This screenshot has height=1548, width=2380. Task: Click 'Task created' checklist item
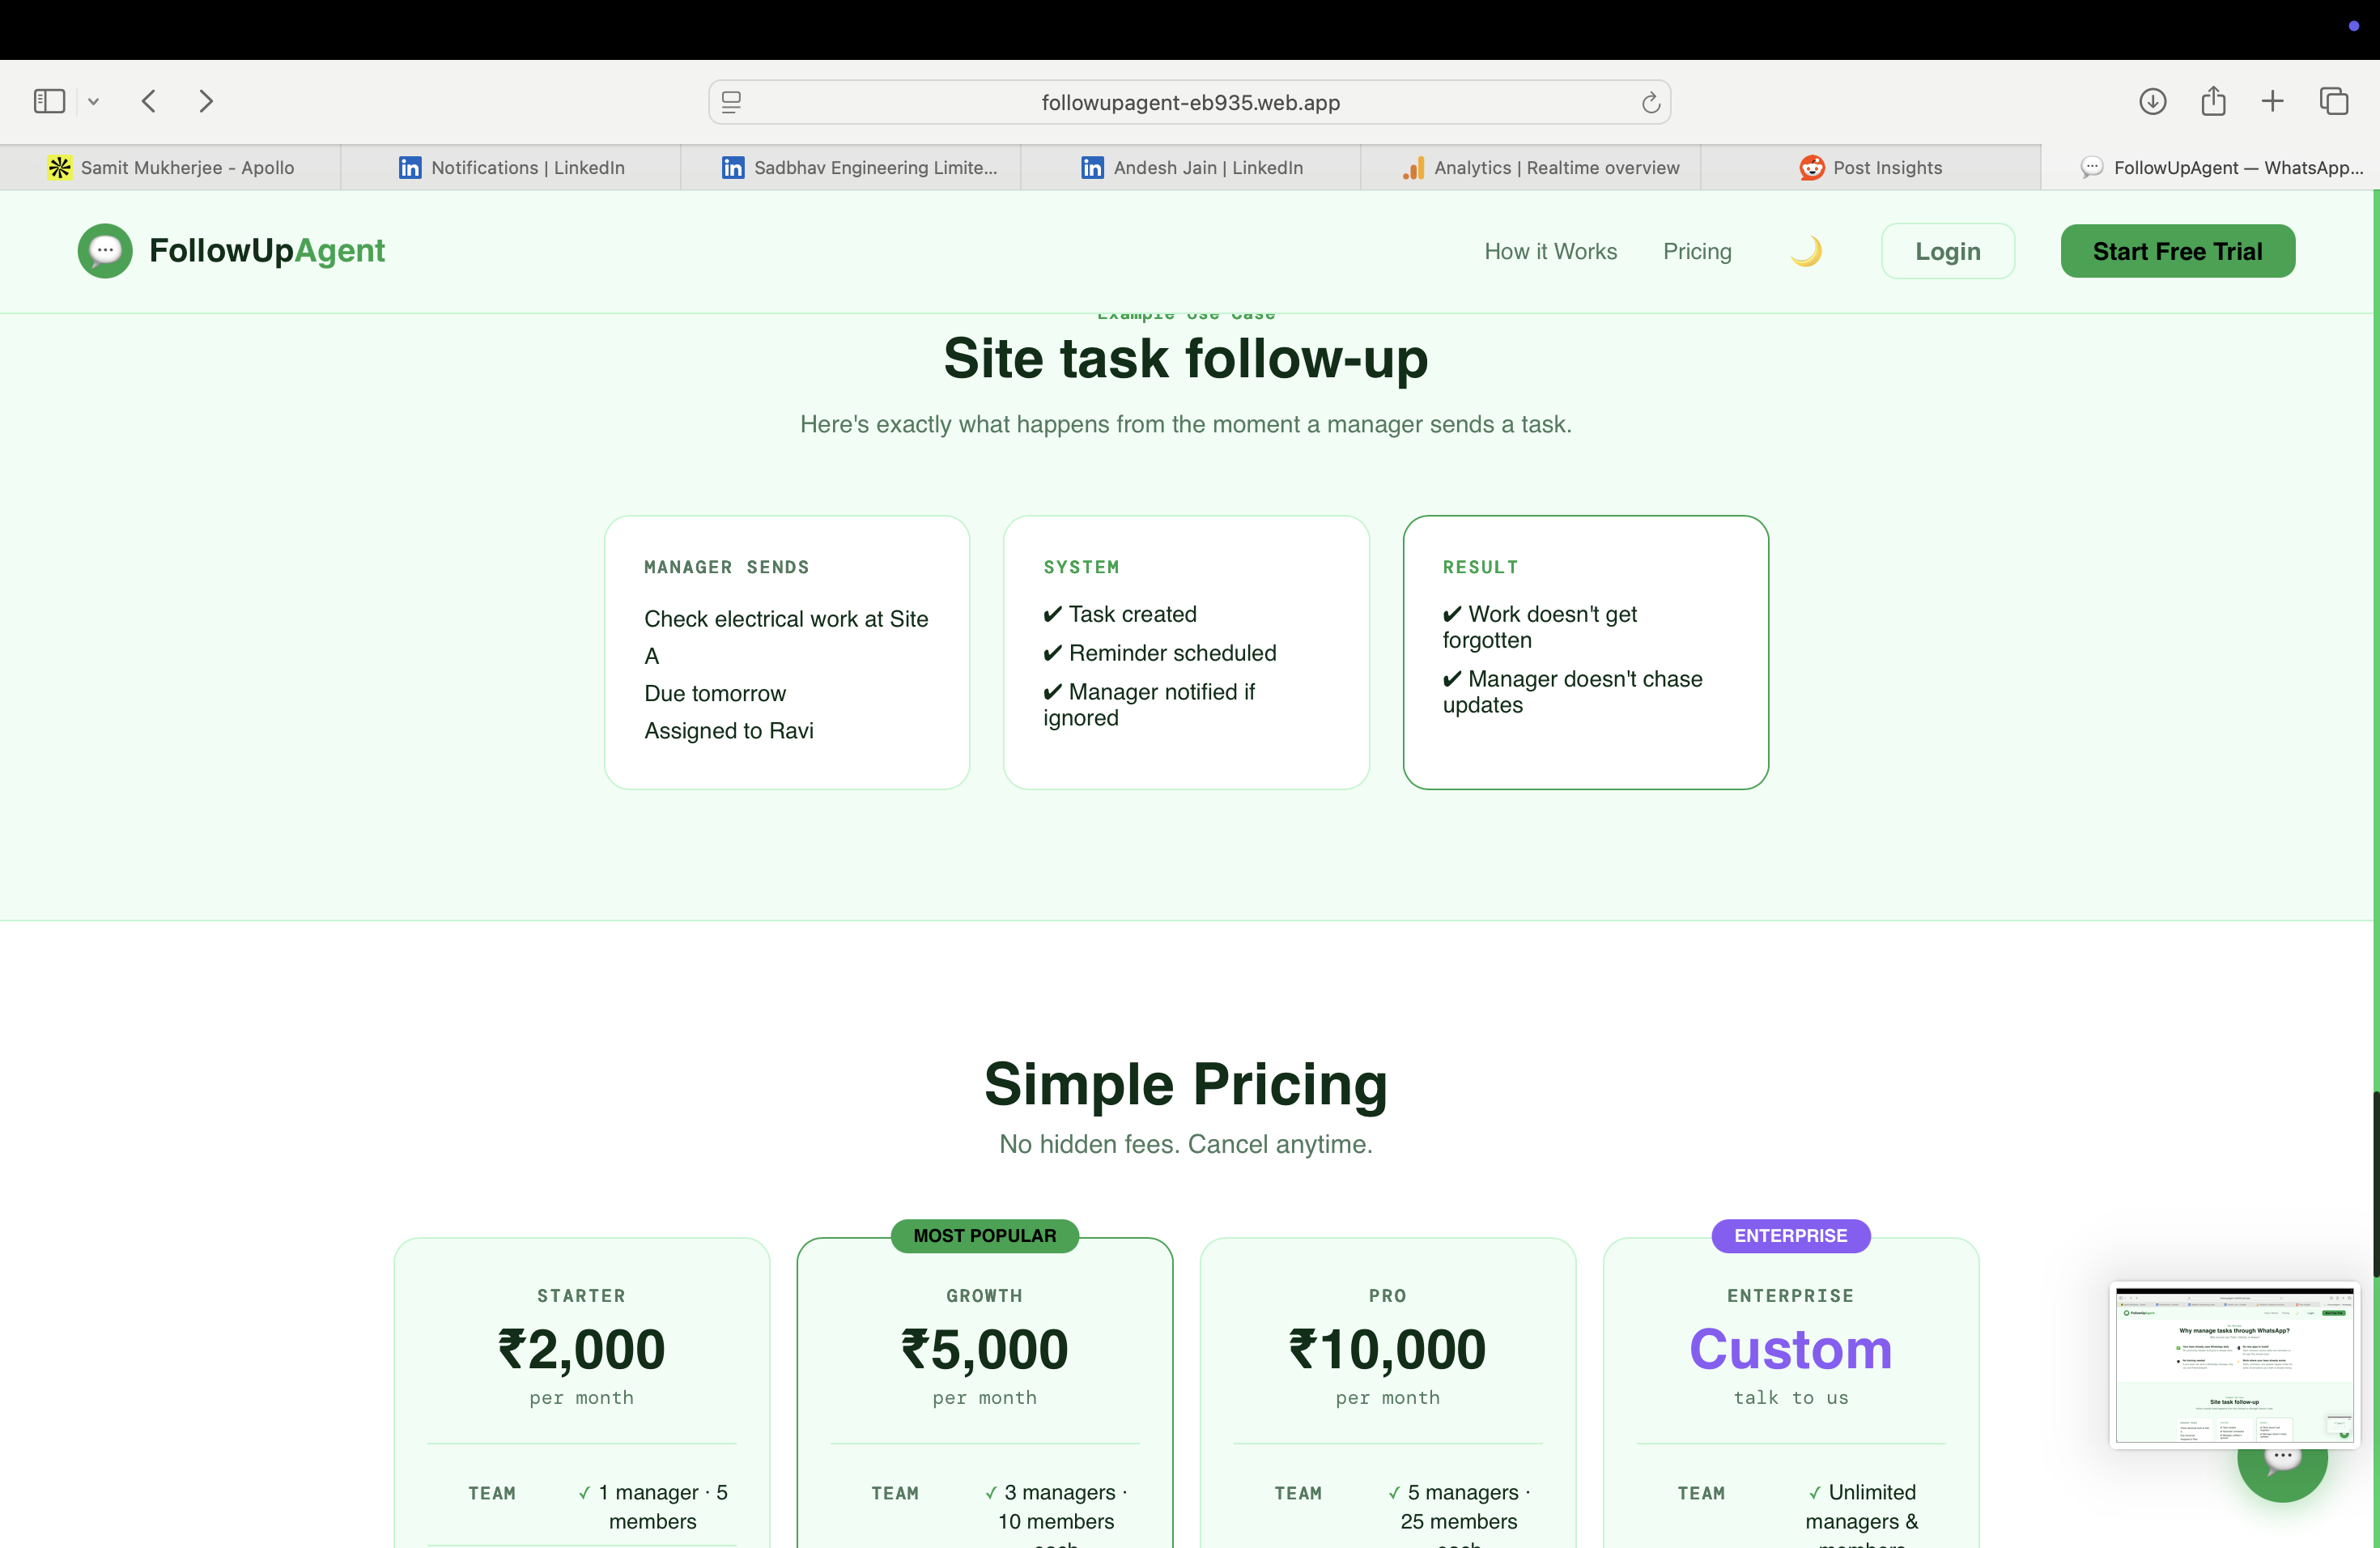click(x=1120, y=614)
